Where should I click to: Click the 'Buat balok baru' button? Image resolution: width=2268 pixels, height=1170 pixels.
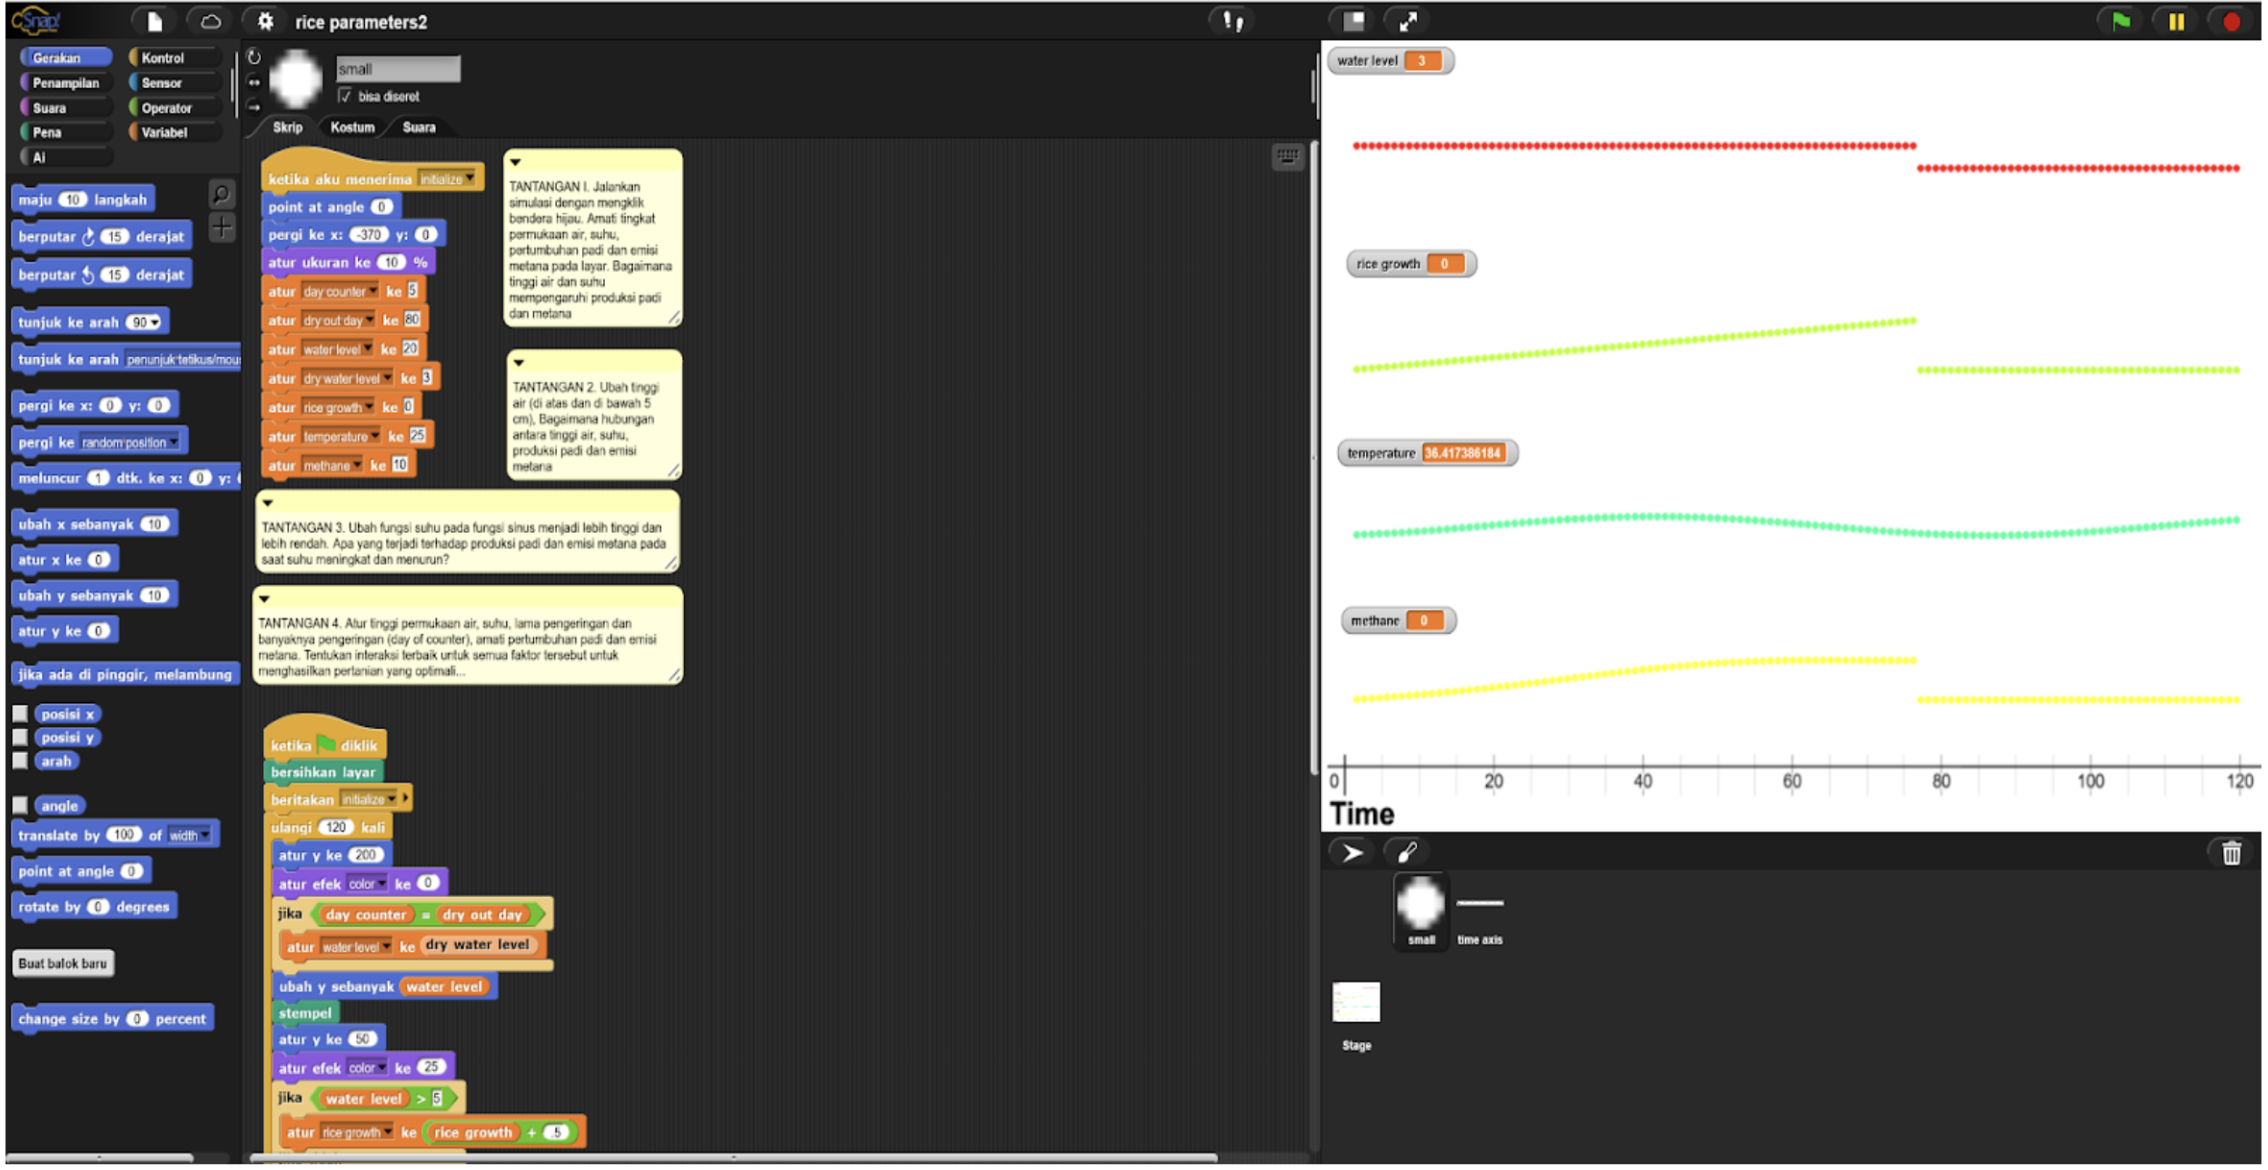62,963
